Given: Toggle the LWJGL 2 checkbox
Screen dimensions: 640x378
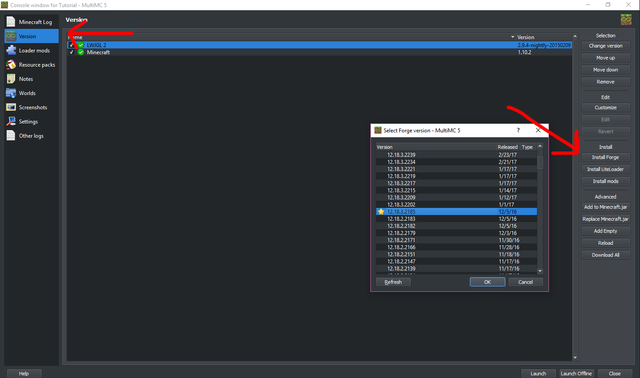Looking at the screenshot, I should point(72,45).
